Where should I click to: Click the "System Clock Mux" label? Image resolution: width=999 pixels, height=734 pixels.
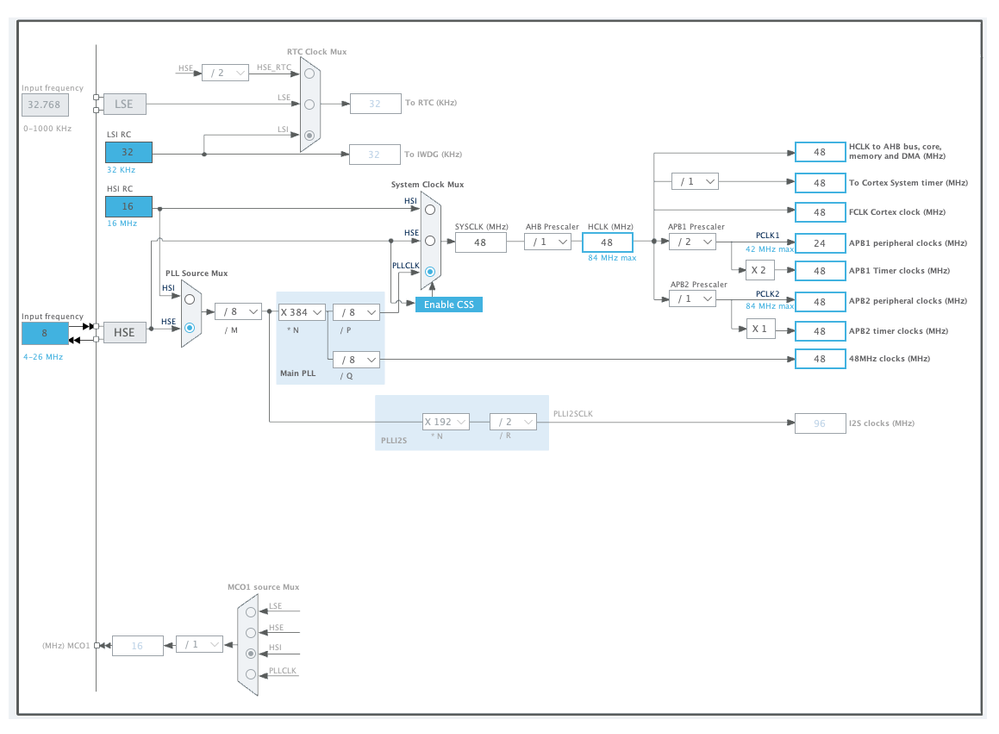[x=428, y=185]
